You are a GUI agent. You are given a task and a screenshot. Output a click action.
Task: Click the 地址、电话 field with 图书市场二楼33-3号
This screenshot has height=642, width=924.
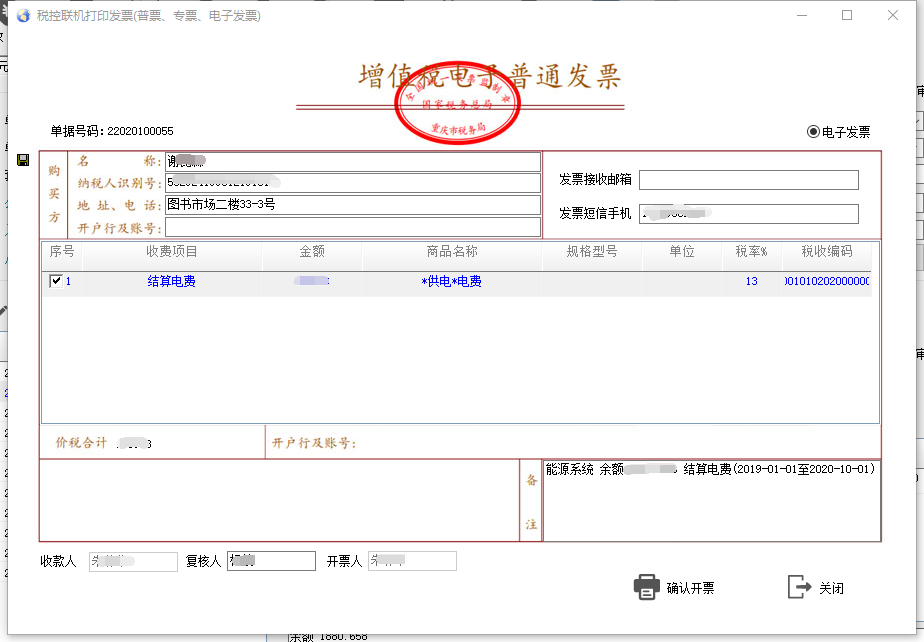click(x=352, y=205)
